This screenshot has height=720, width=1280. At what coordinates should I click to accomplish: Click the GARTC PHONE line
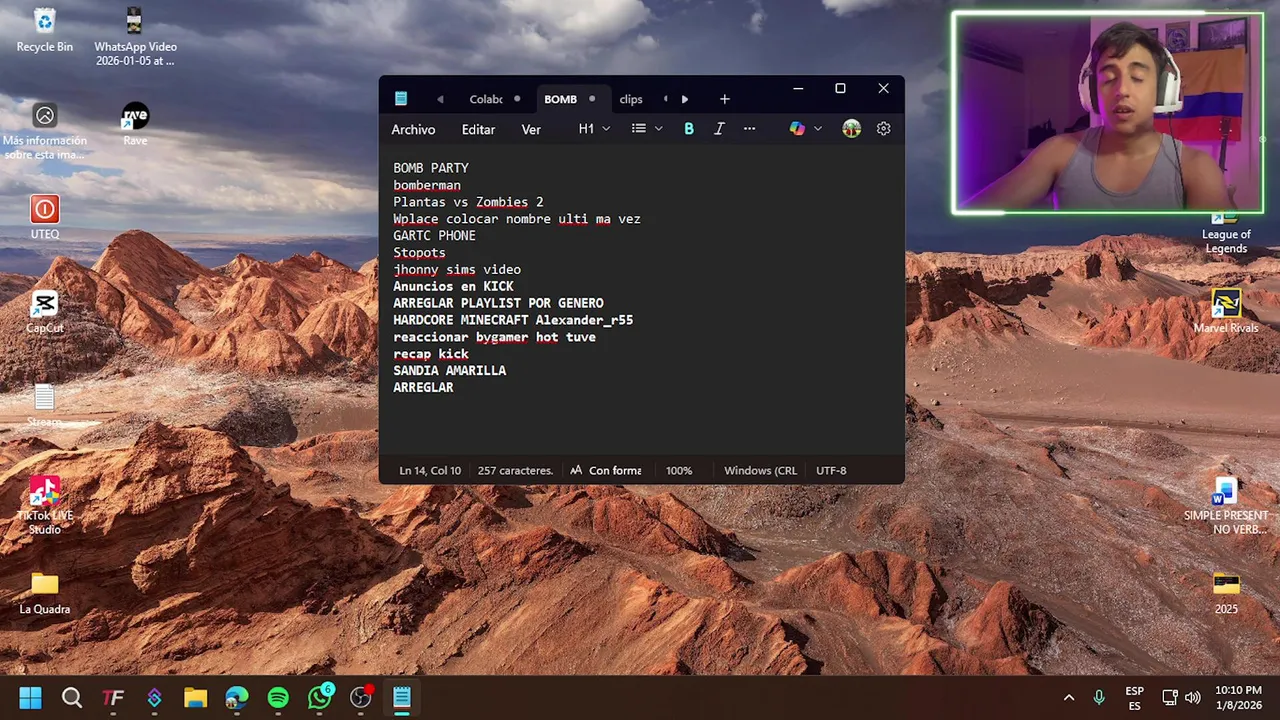pos(434,236)
